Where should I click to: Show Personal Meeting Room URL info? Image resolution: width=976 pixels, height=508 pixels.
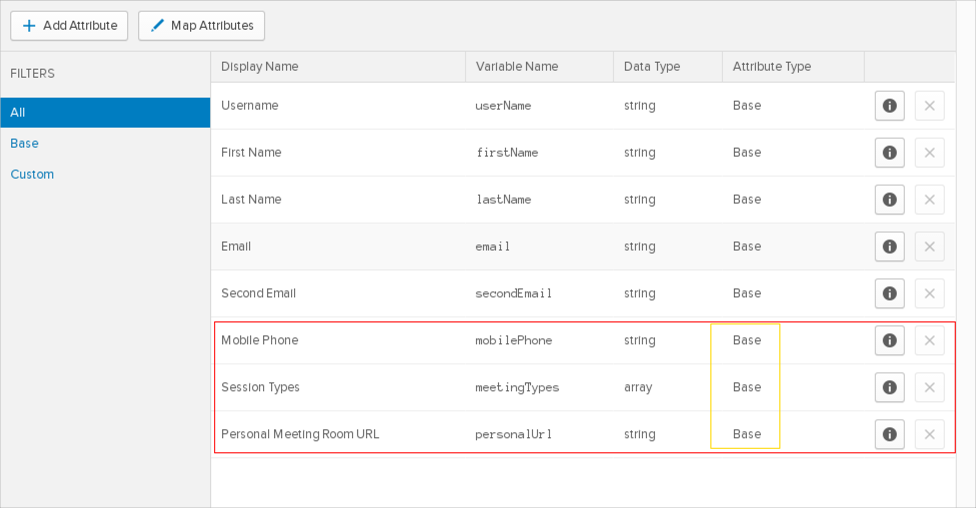(889, 435)
